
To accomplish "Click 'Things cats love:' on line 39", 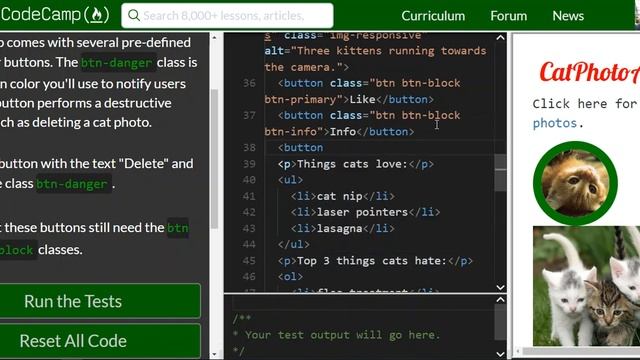I will [352, 164].
